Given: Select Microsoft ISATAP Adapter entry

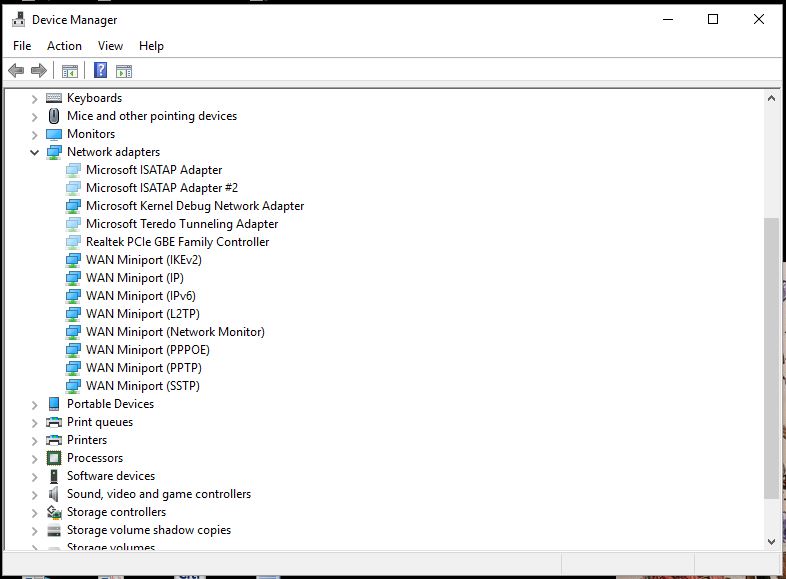Looking at the screenshot, I should coord(154,170).
